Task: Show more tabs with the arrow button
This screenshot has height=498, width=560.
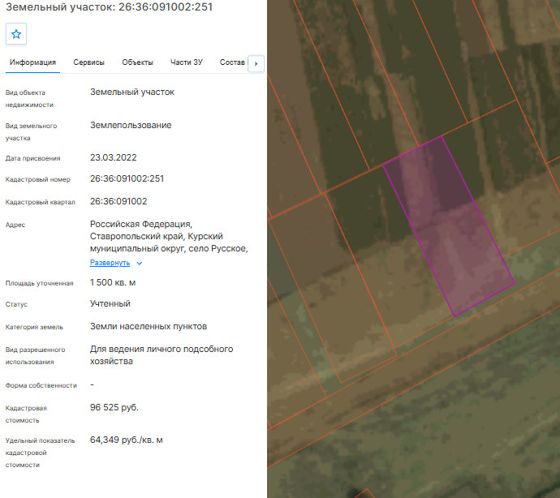Action: (x=256, y=64)
